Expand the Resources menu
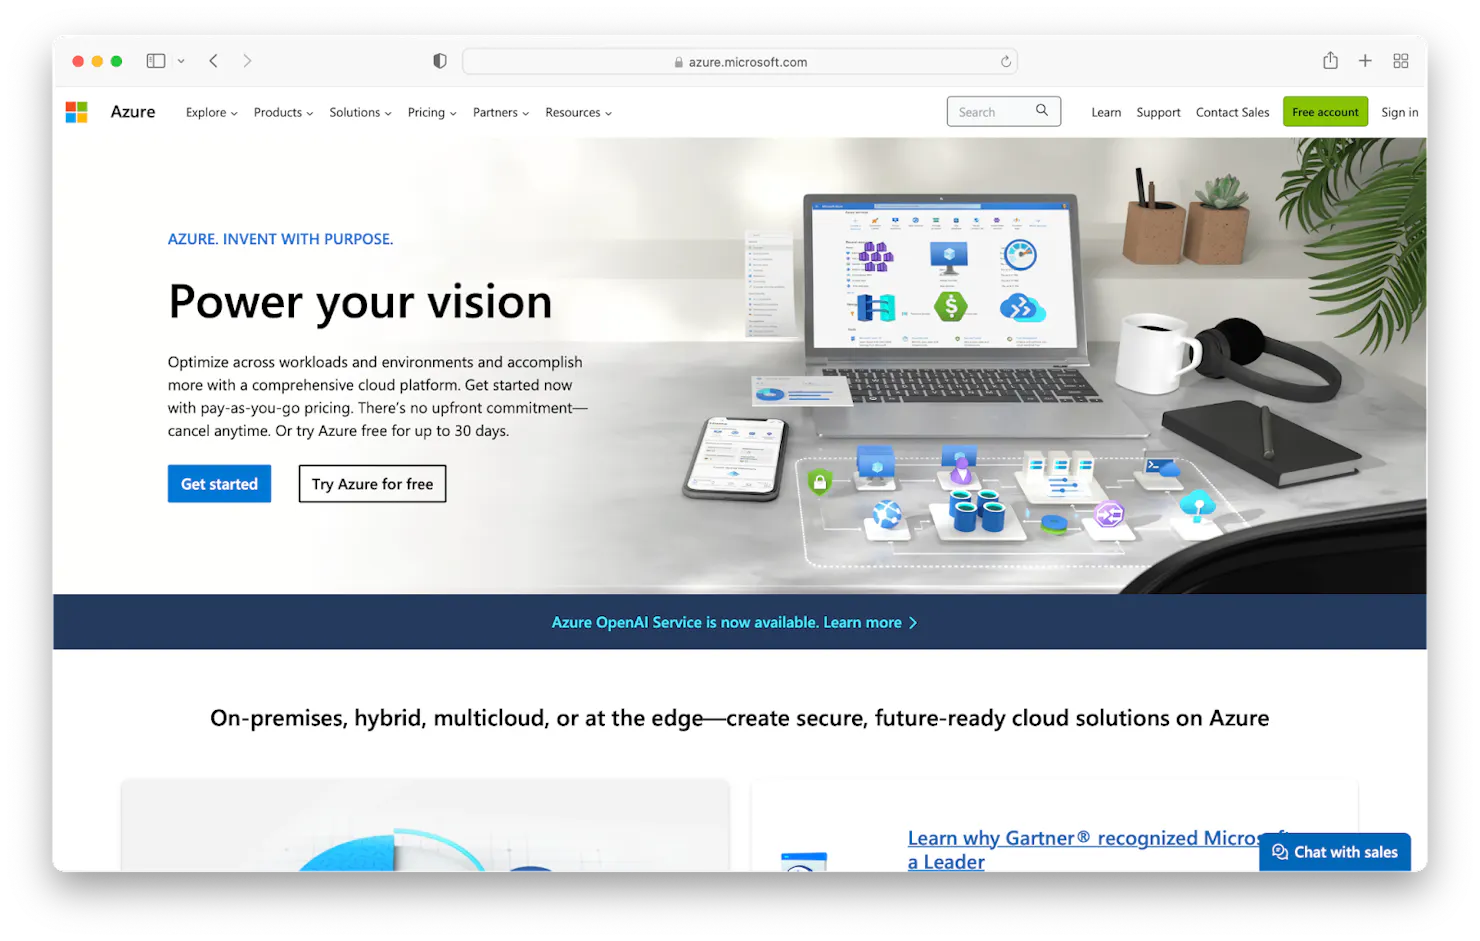The height and width of the screenshot is (941, 1480). click(x=578, y=113)
